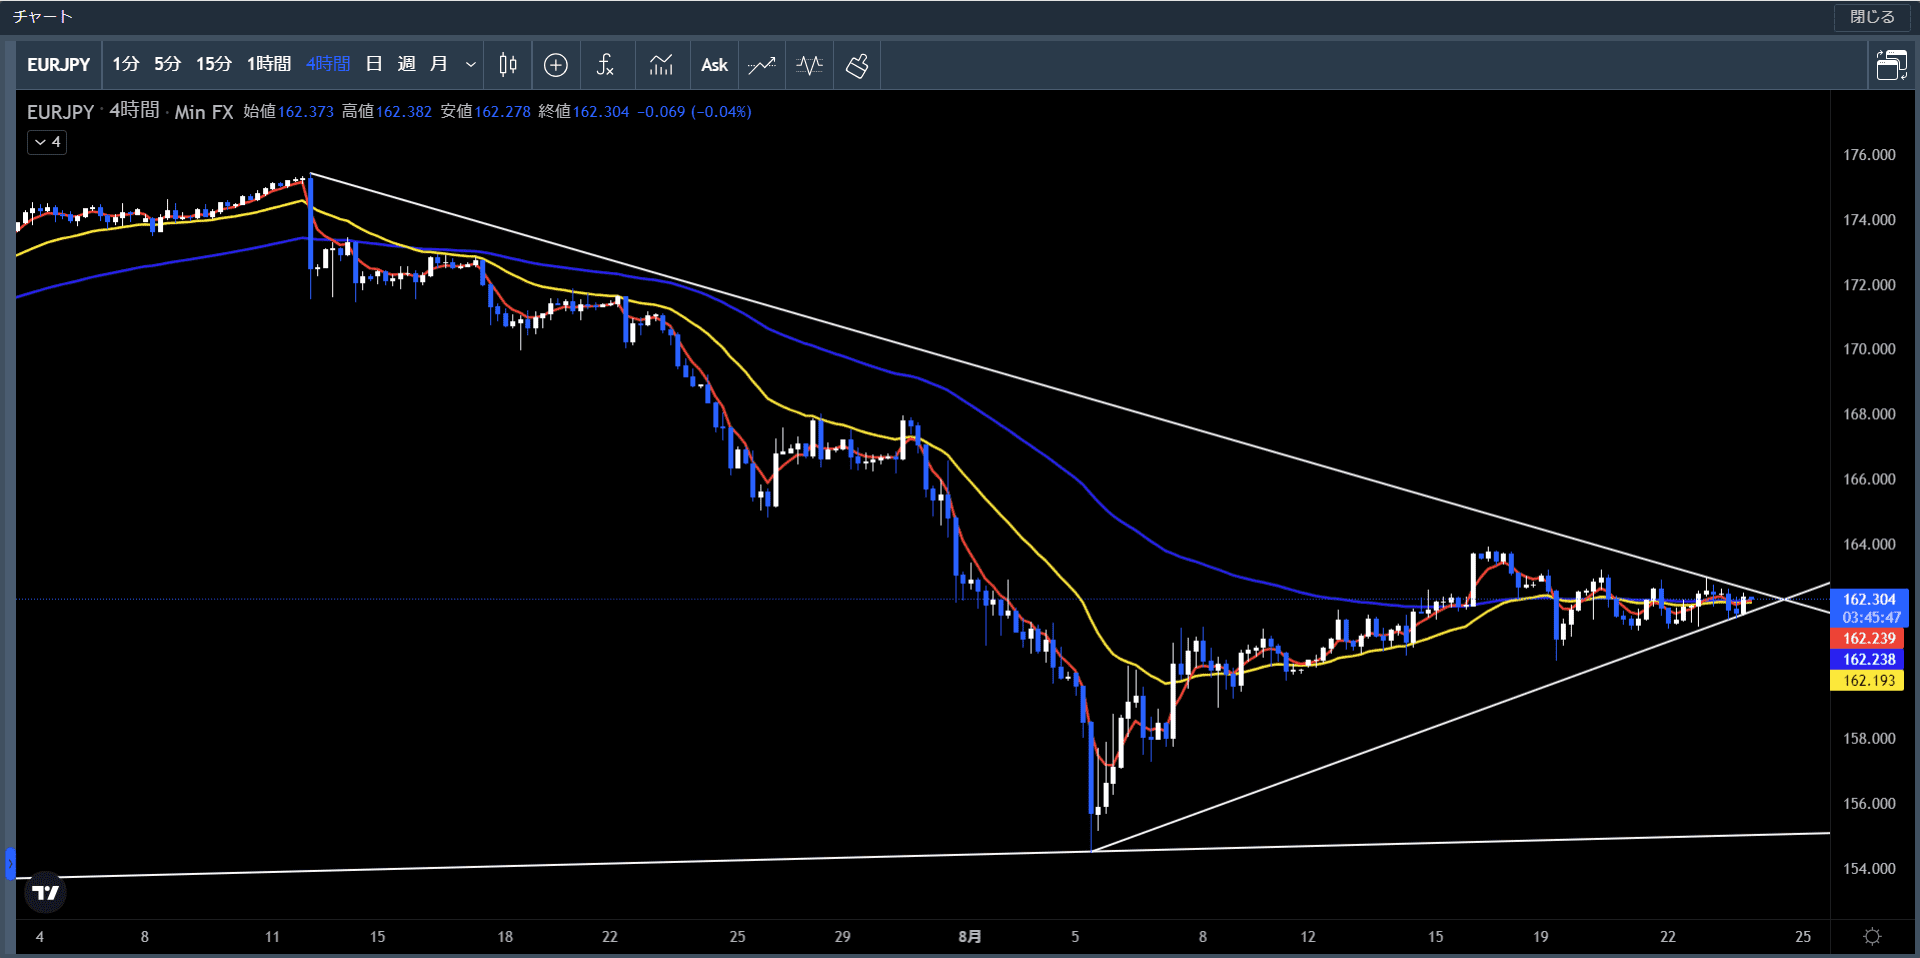Switch to the 15分 timeframe

214,65
